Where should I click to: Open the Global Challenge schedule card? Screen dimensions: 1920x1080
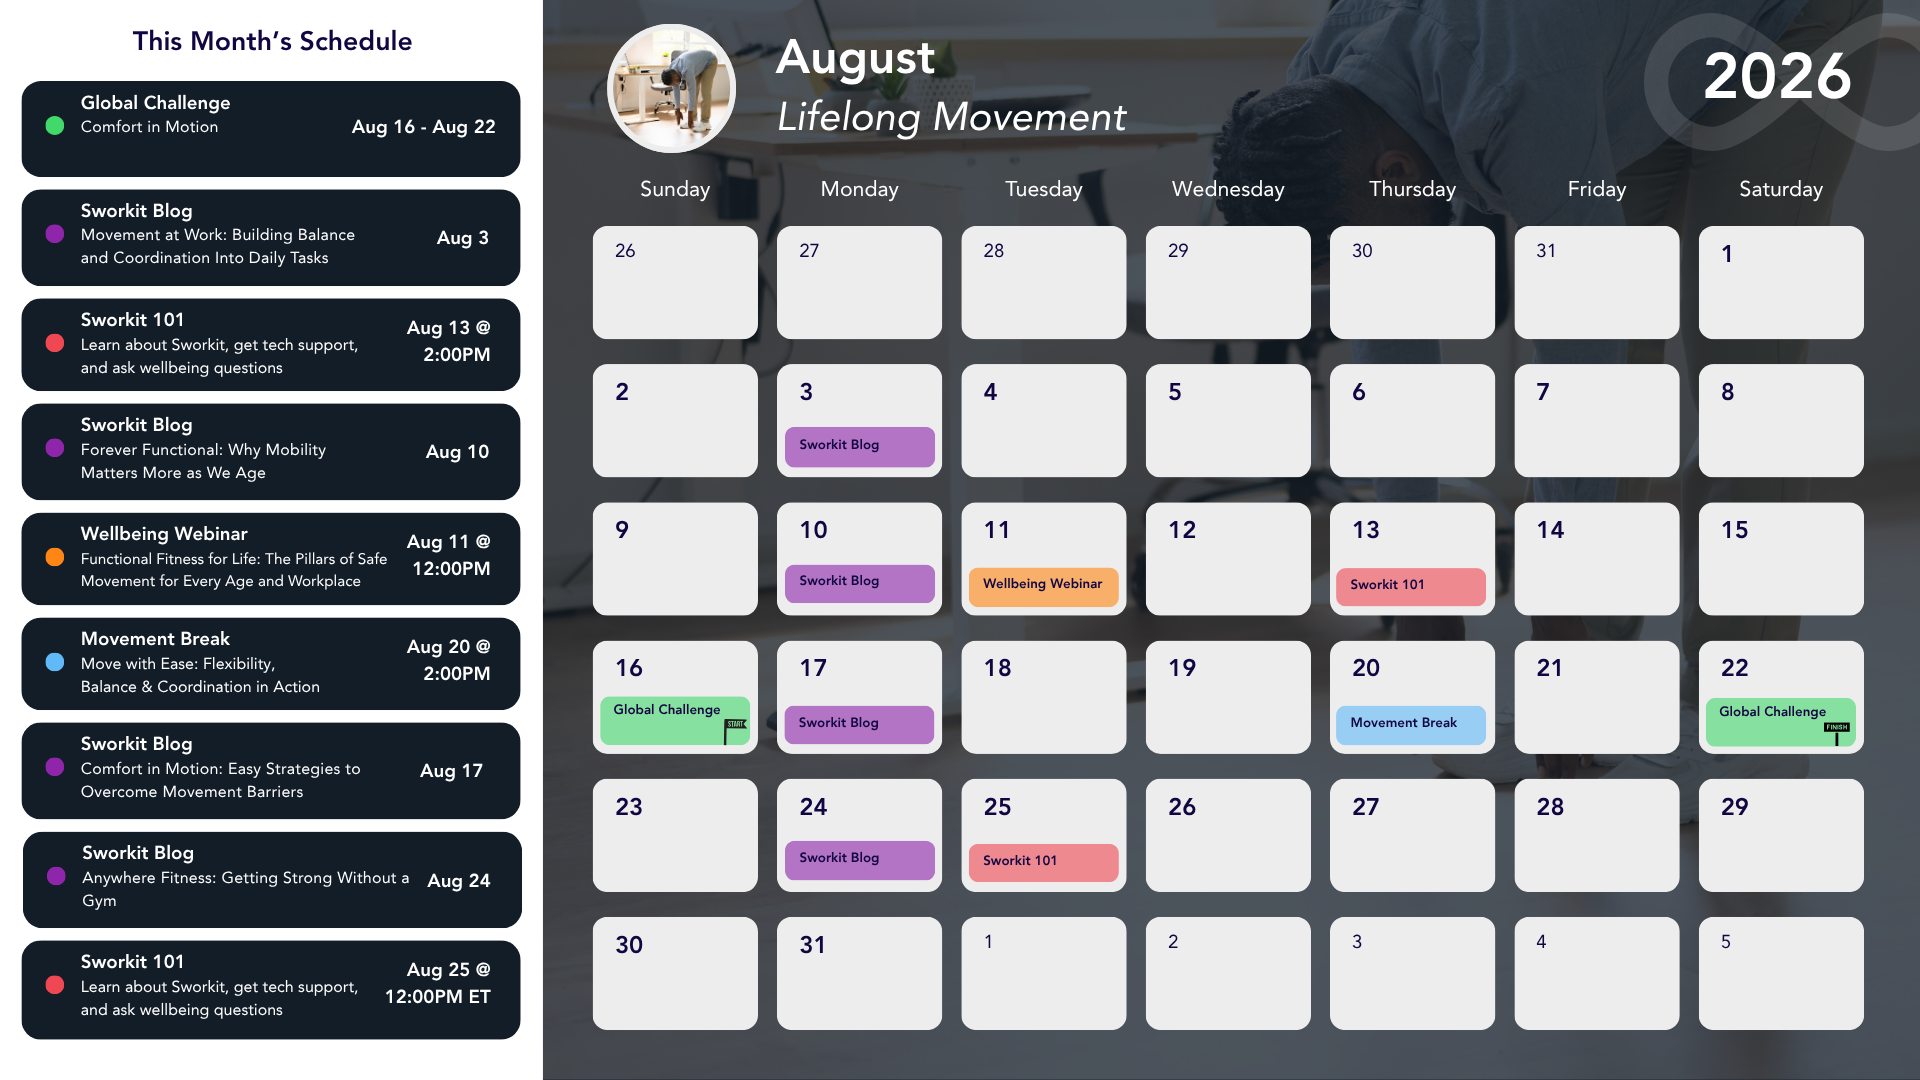coord(270,129)
